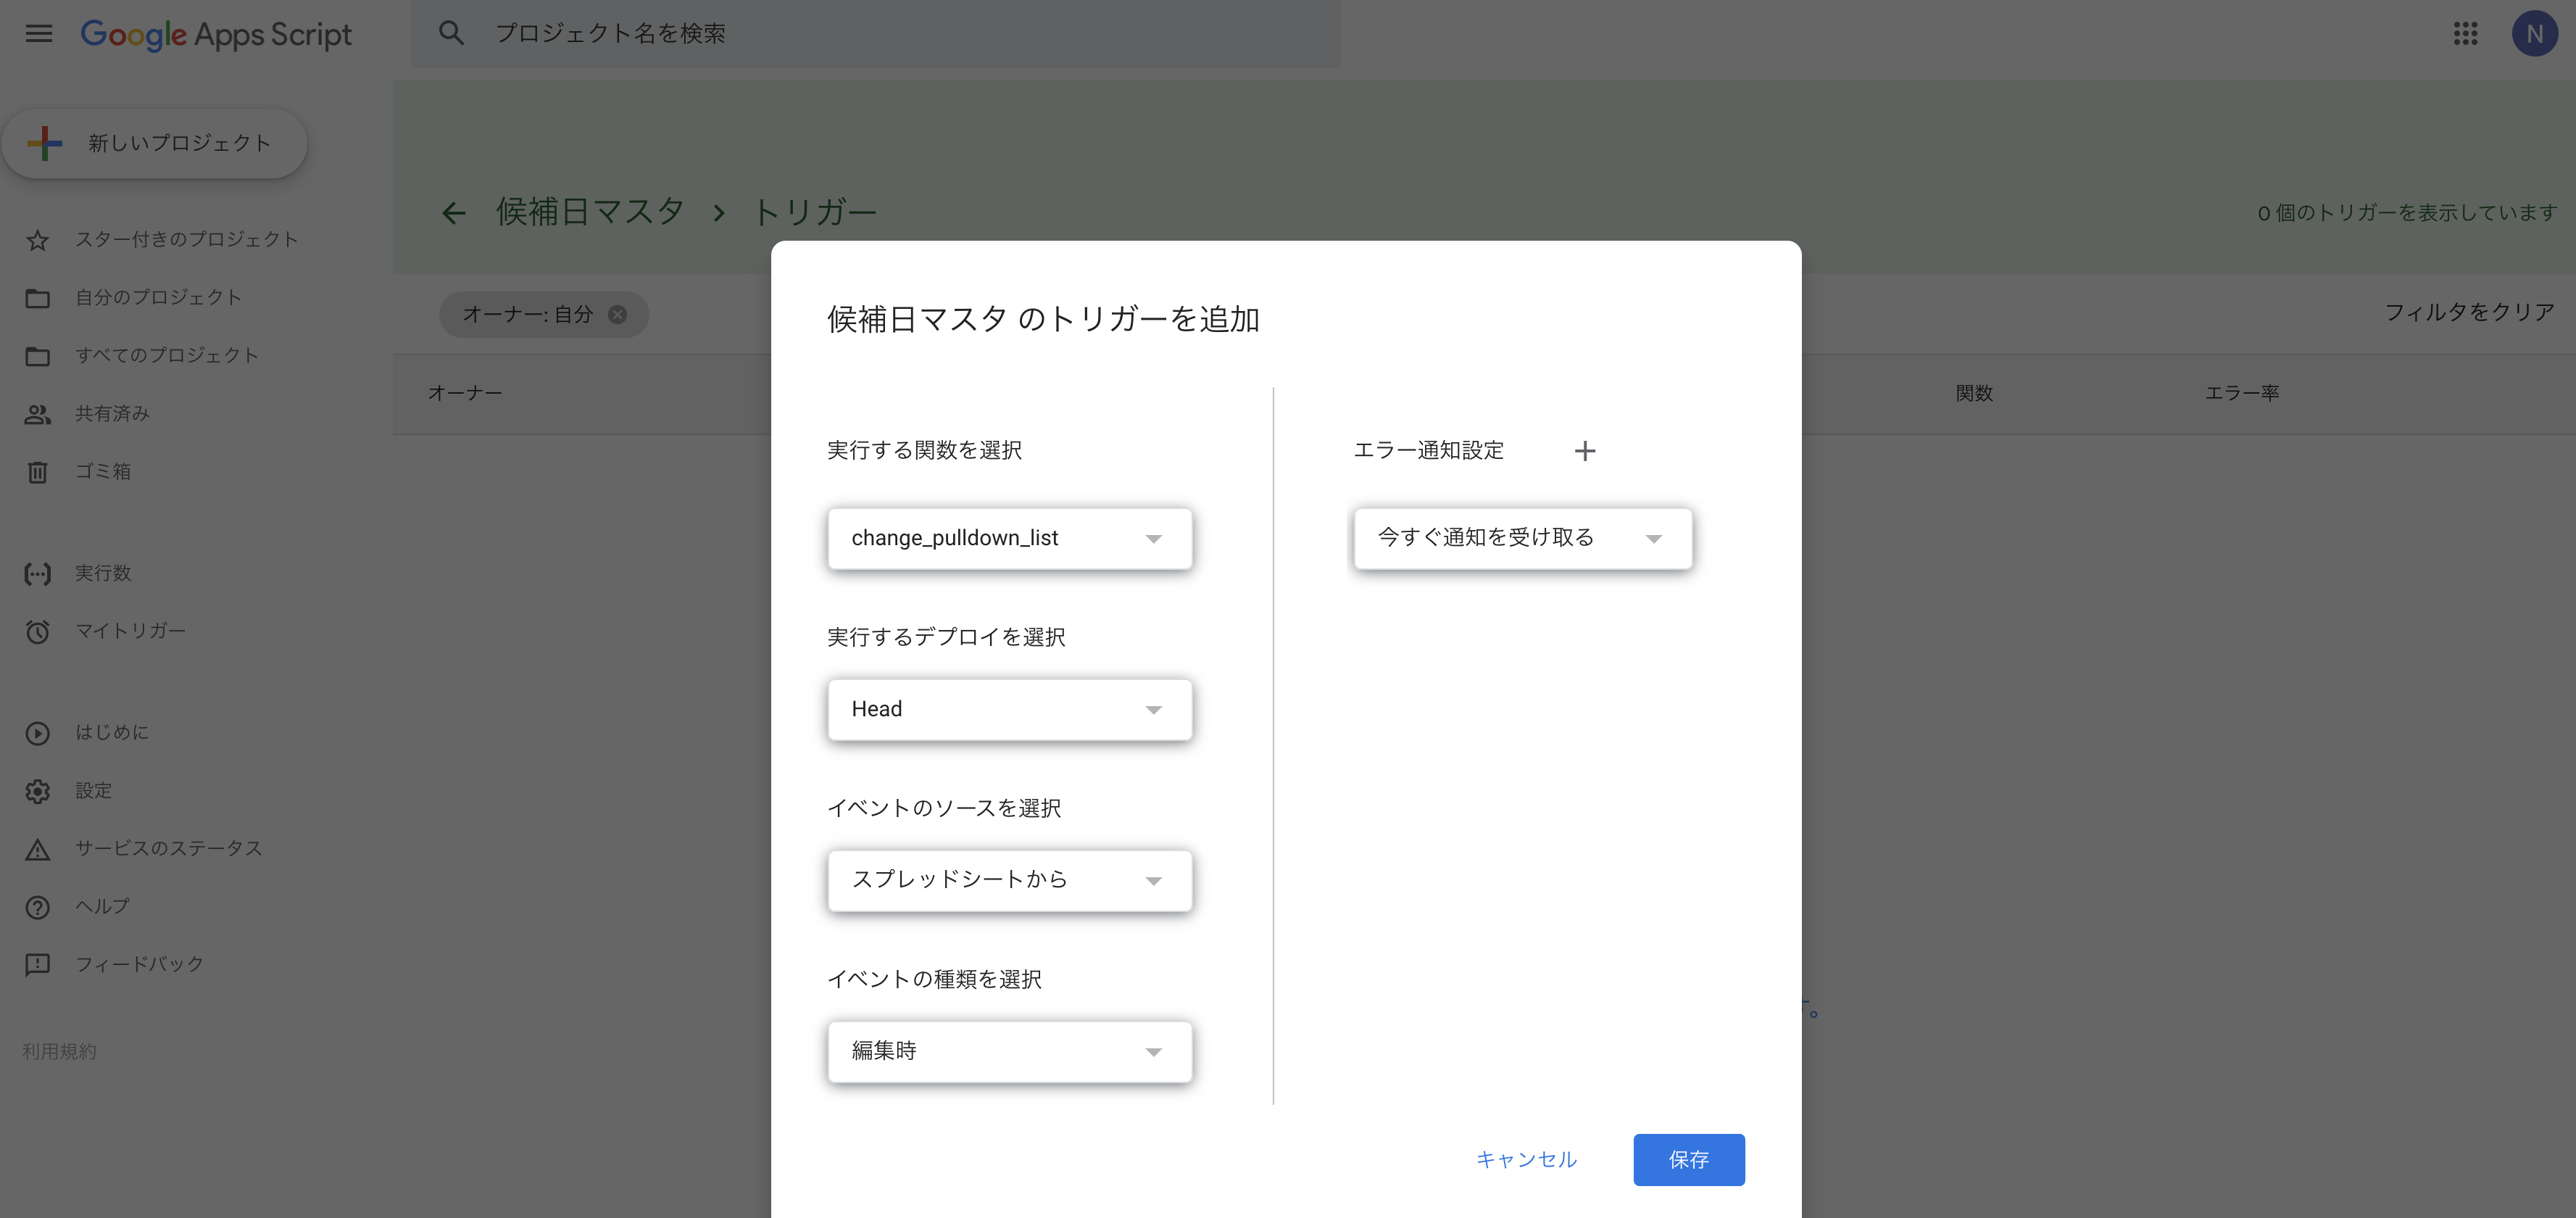Open the 編集時 event type dropdown

tap(1010, 1051)
